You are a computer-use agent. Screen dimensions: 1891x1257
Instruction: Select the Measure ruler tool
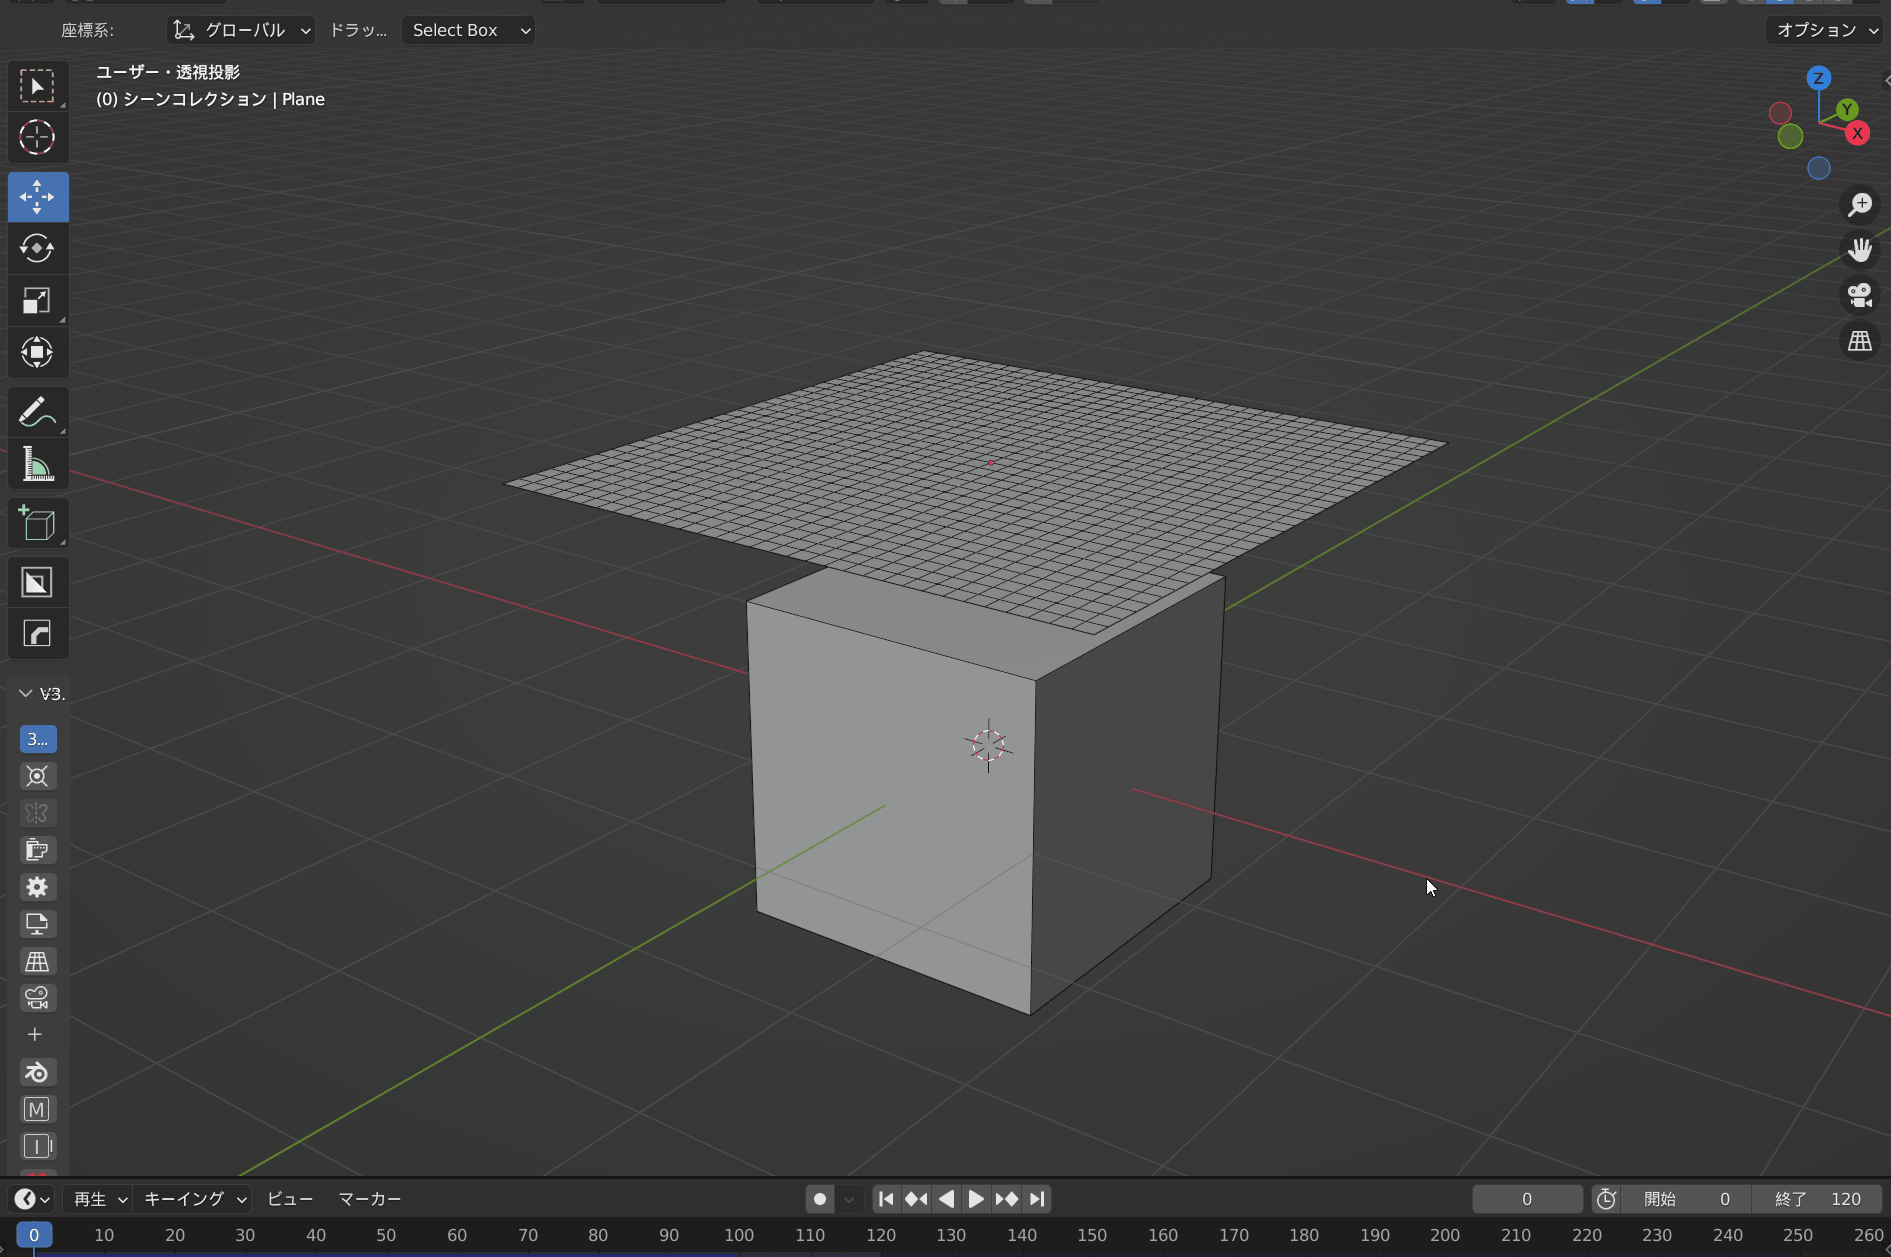(x=38, y=464)
